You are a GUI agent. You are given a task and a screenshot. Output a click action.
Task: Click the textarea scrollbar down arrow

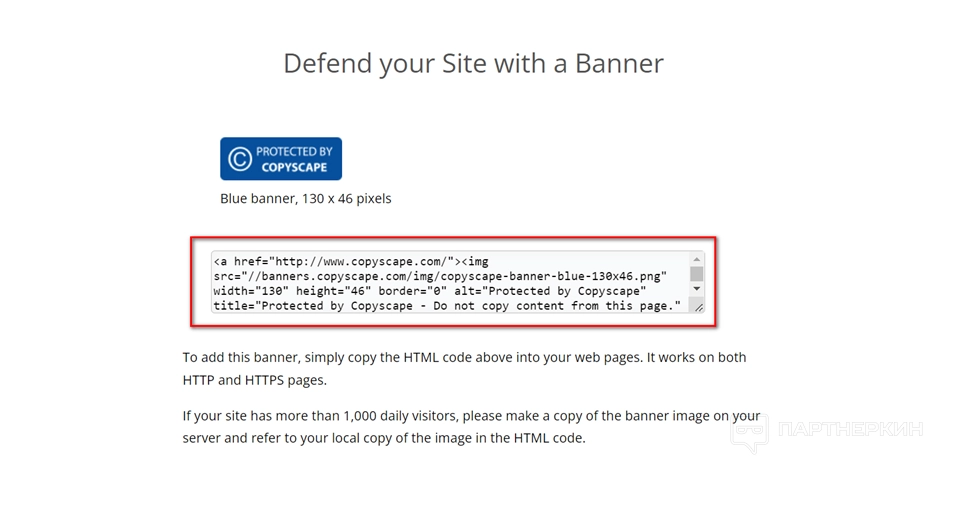tap(697, 289)
